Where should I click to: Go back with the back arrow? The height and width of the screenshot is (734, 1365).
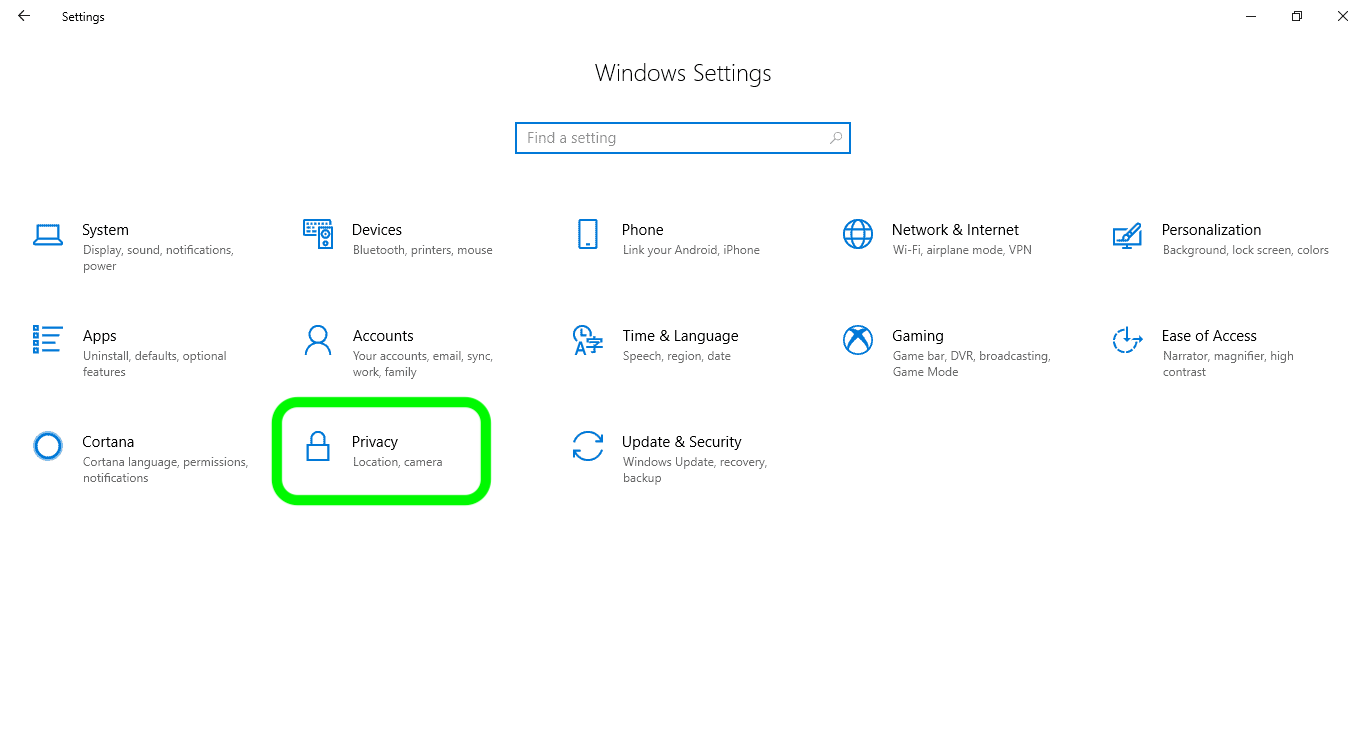(24, 16)
